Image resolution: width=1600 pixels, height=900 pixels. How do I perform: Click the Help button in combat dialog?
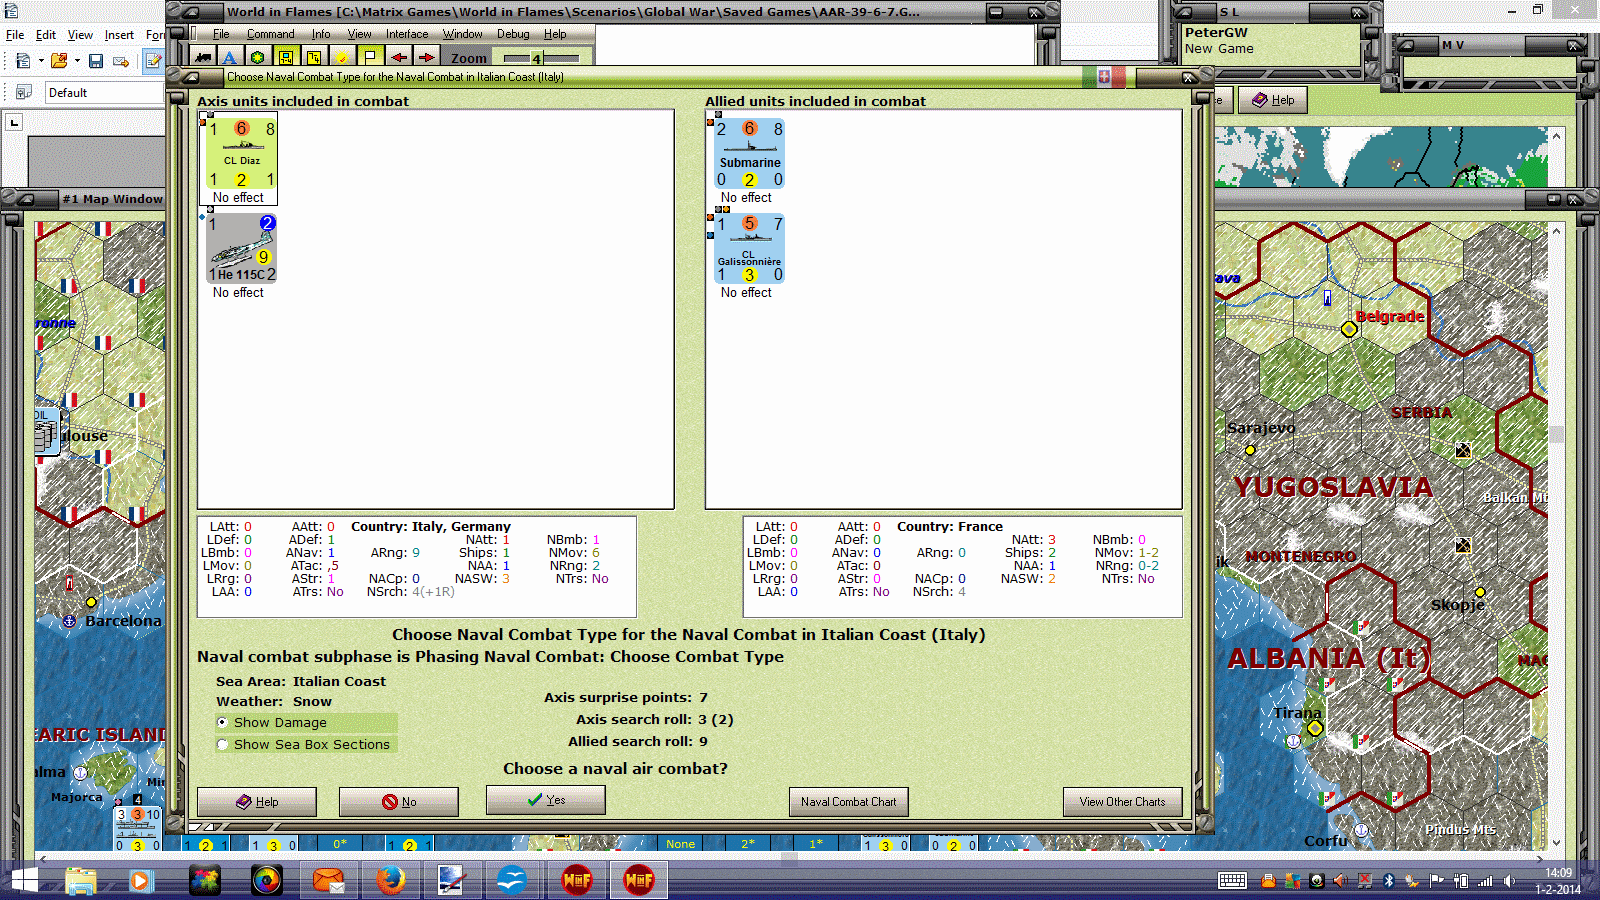[x=257, y=802]
